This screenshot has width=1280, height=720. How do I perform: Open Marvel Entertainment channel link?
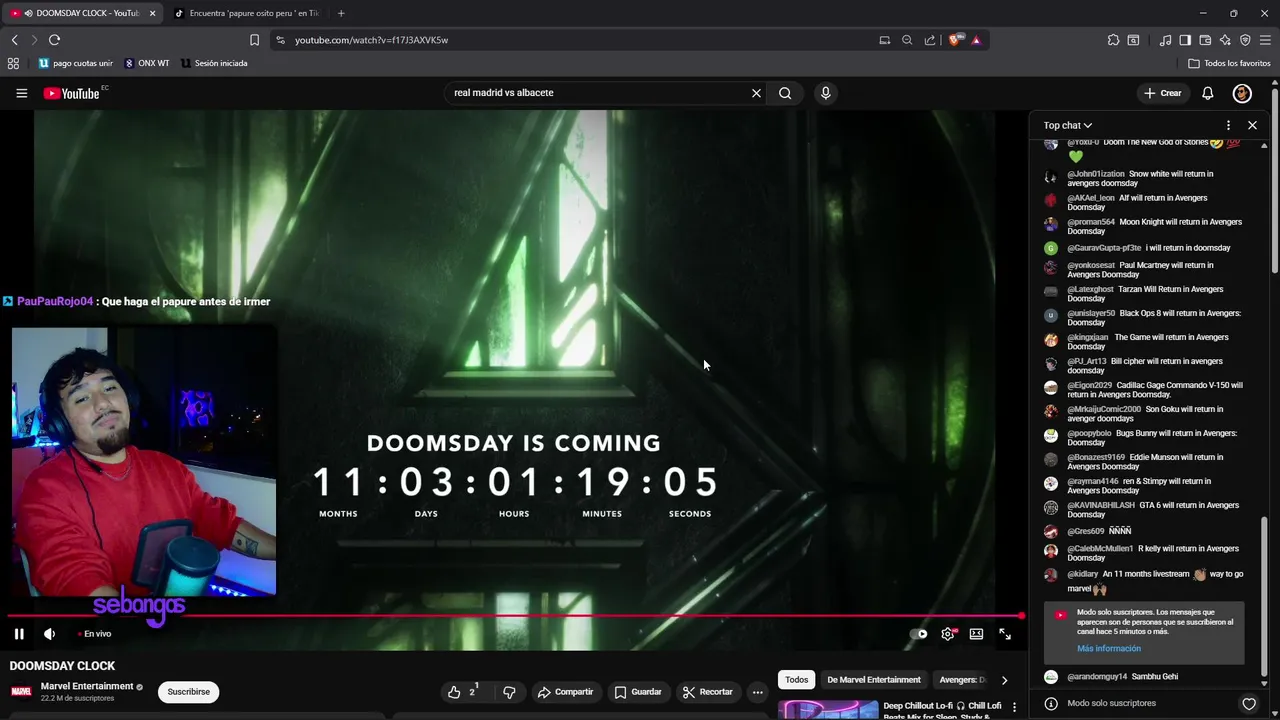click(87, 686)
